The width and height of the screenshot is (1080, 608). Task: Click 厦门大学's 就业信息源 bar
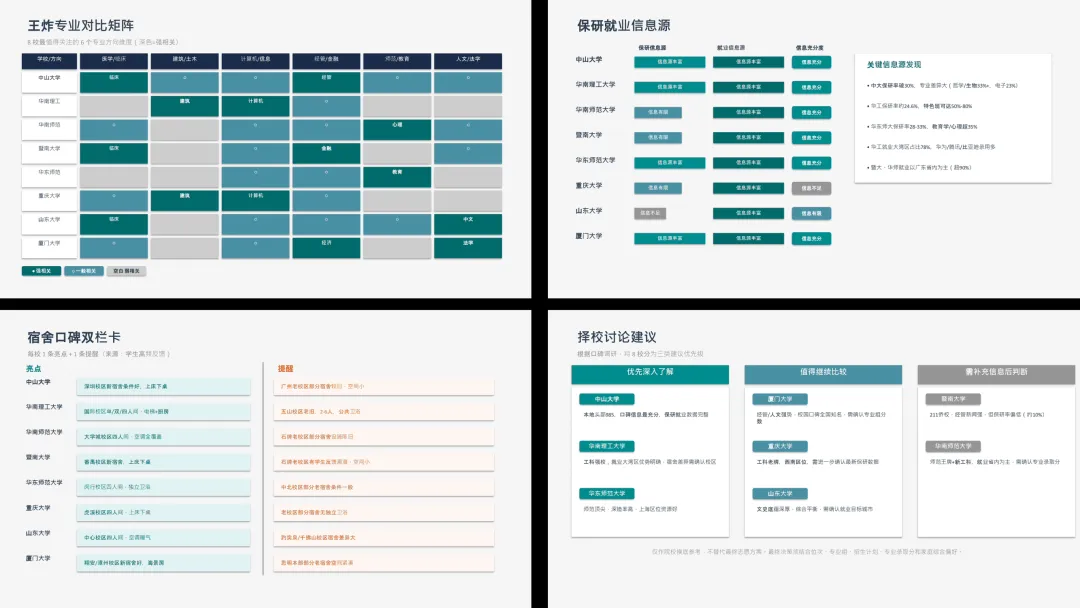748,238
